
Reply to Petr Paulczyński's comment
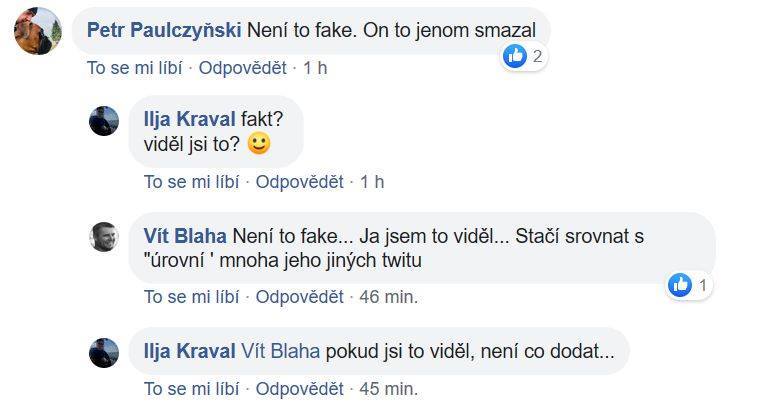click(x=243, y=68)
